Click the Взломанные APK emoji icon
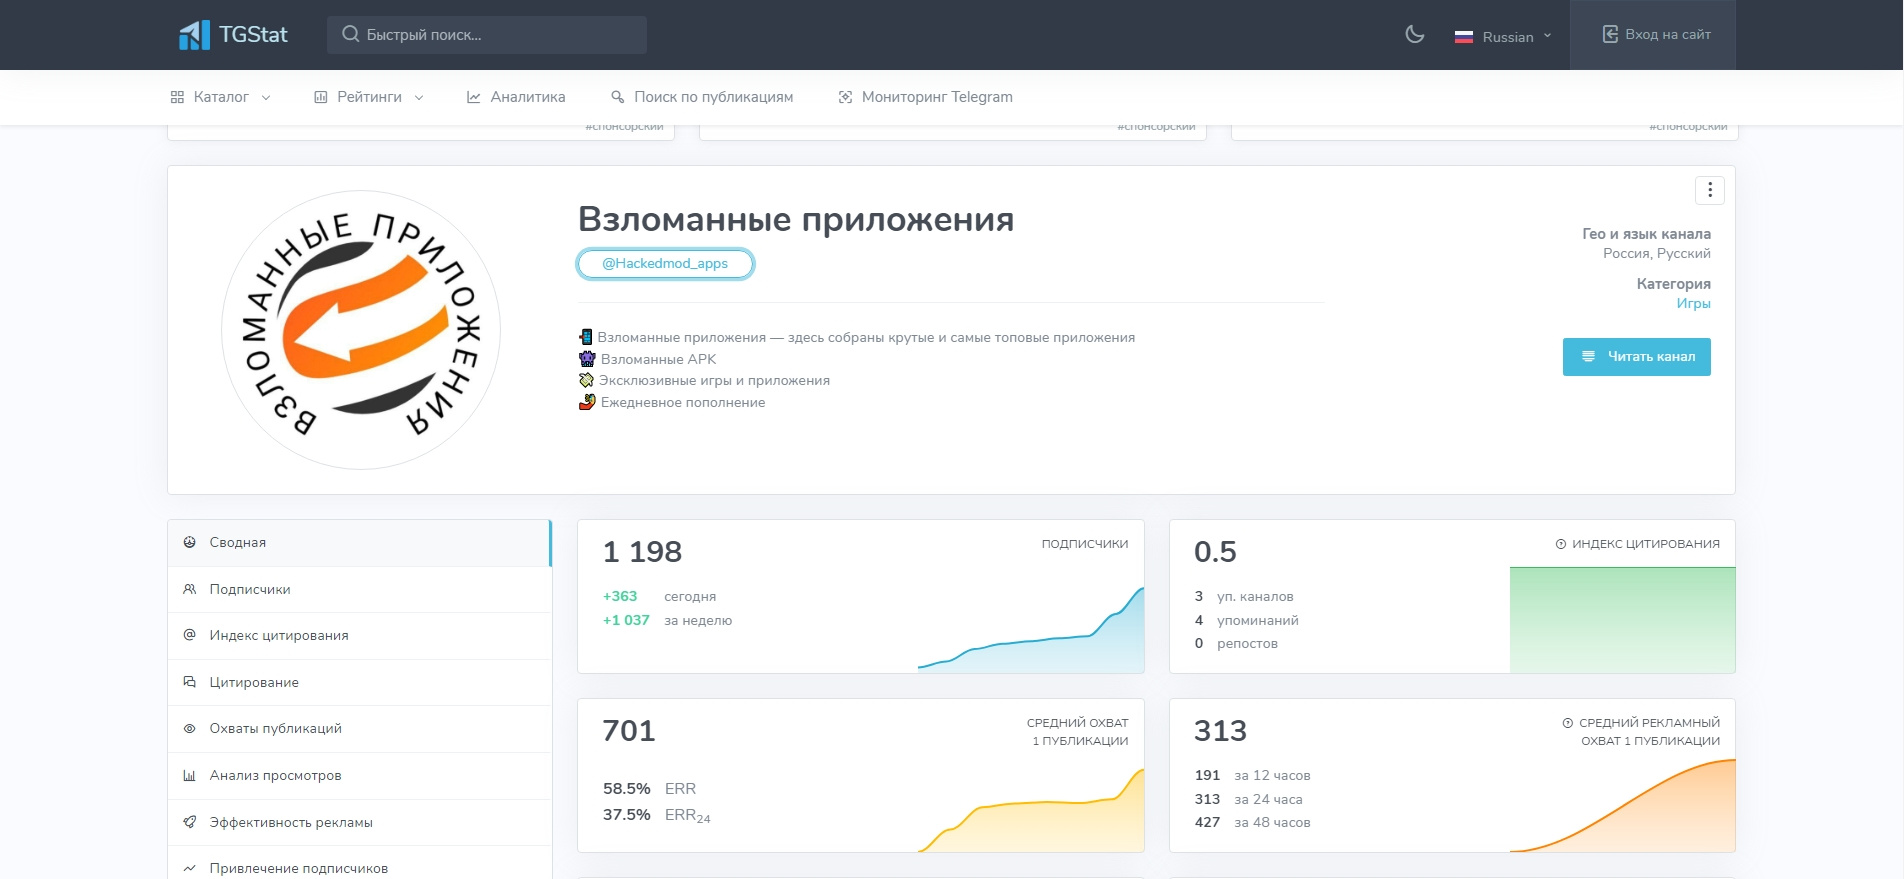 point(587,359)
